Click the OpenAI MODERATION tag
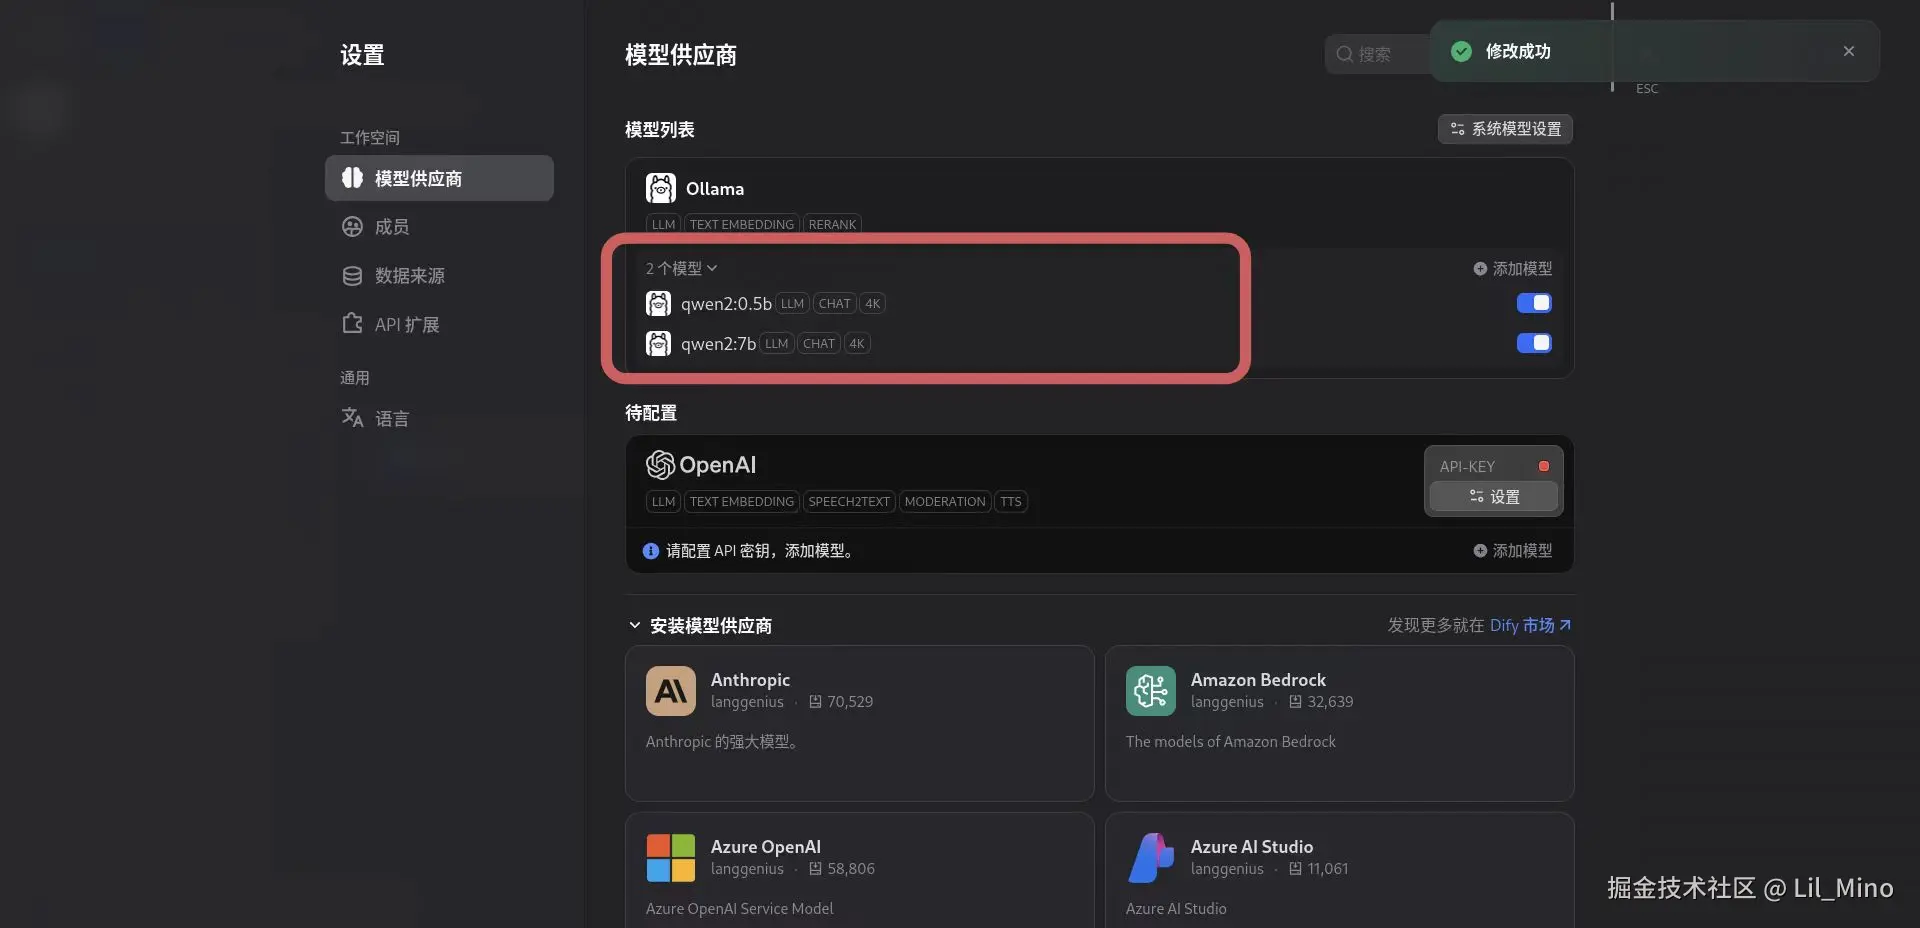Image resolution: width=1920 pixels, height=928 pixels. pyautogui.click(x=945, y=502)
